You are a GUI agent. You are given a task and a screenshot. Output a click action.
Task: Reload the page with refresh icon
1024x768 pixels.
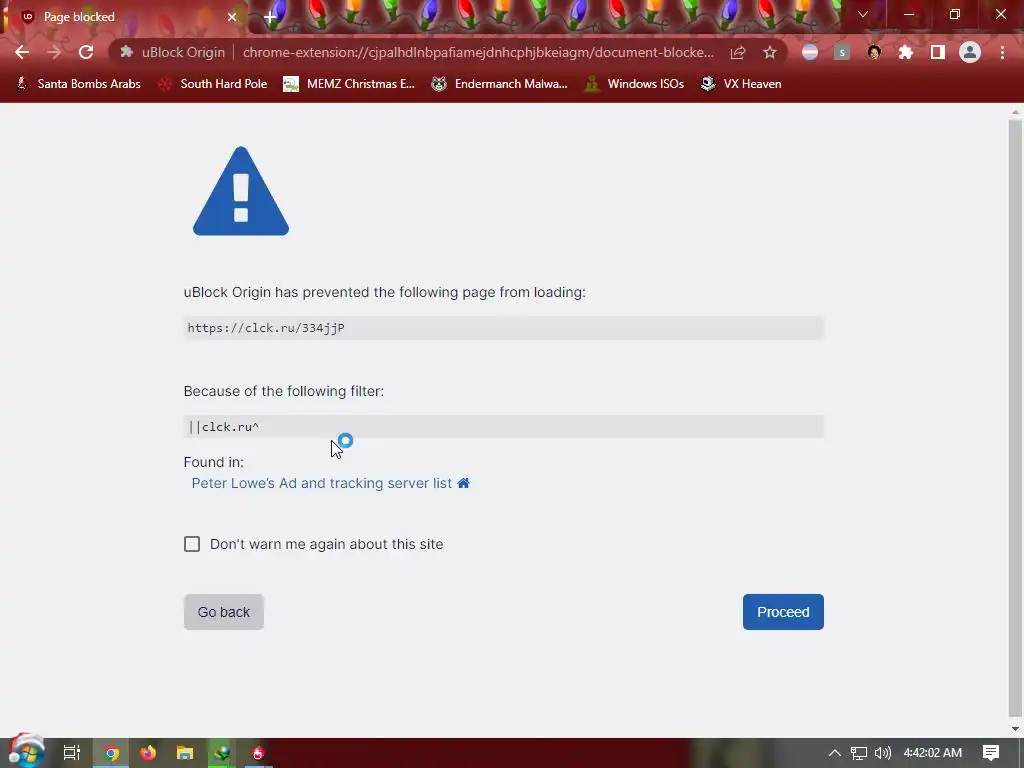[86, 52]
